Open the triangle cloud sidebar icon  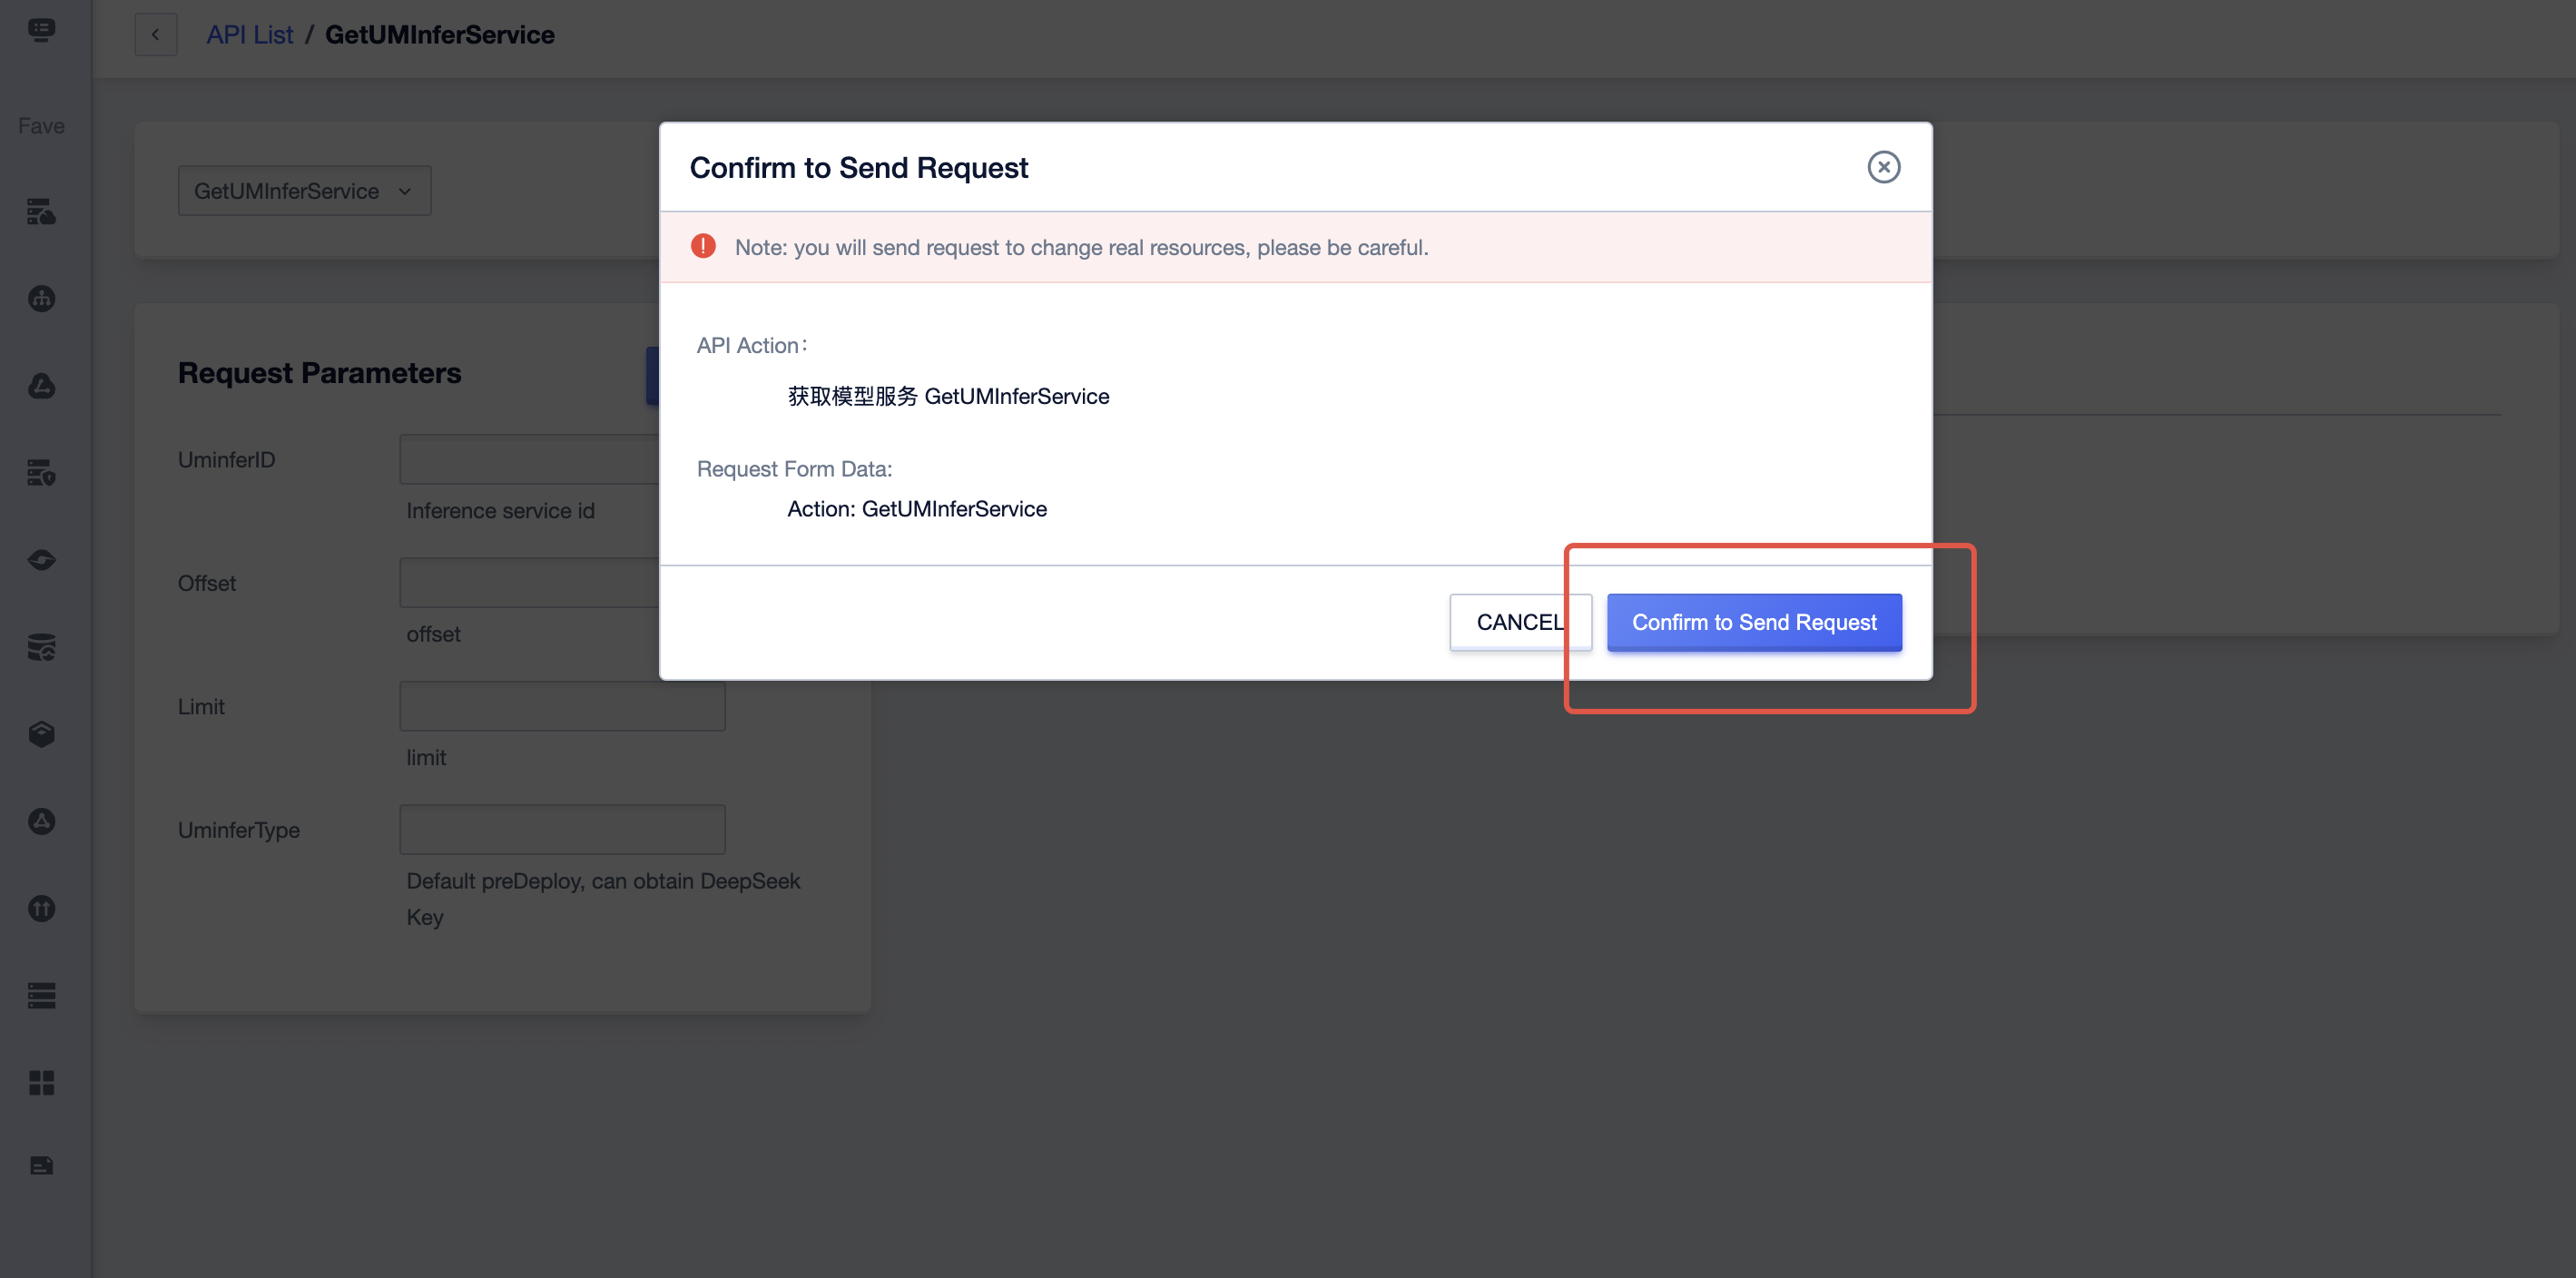(x=41, y=386)
